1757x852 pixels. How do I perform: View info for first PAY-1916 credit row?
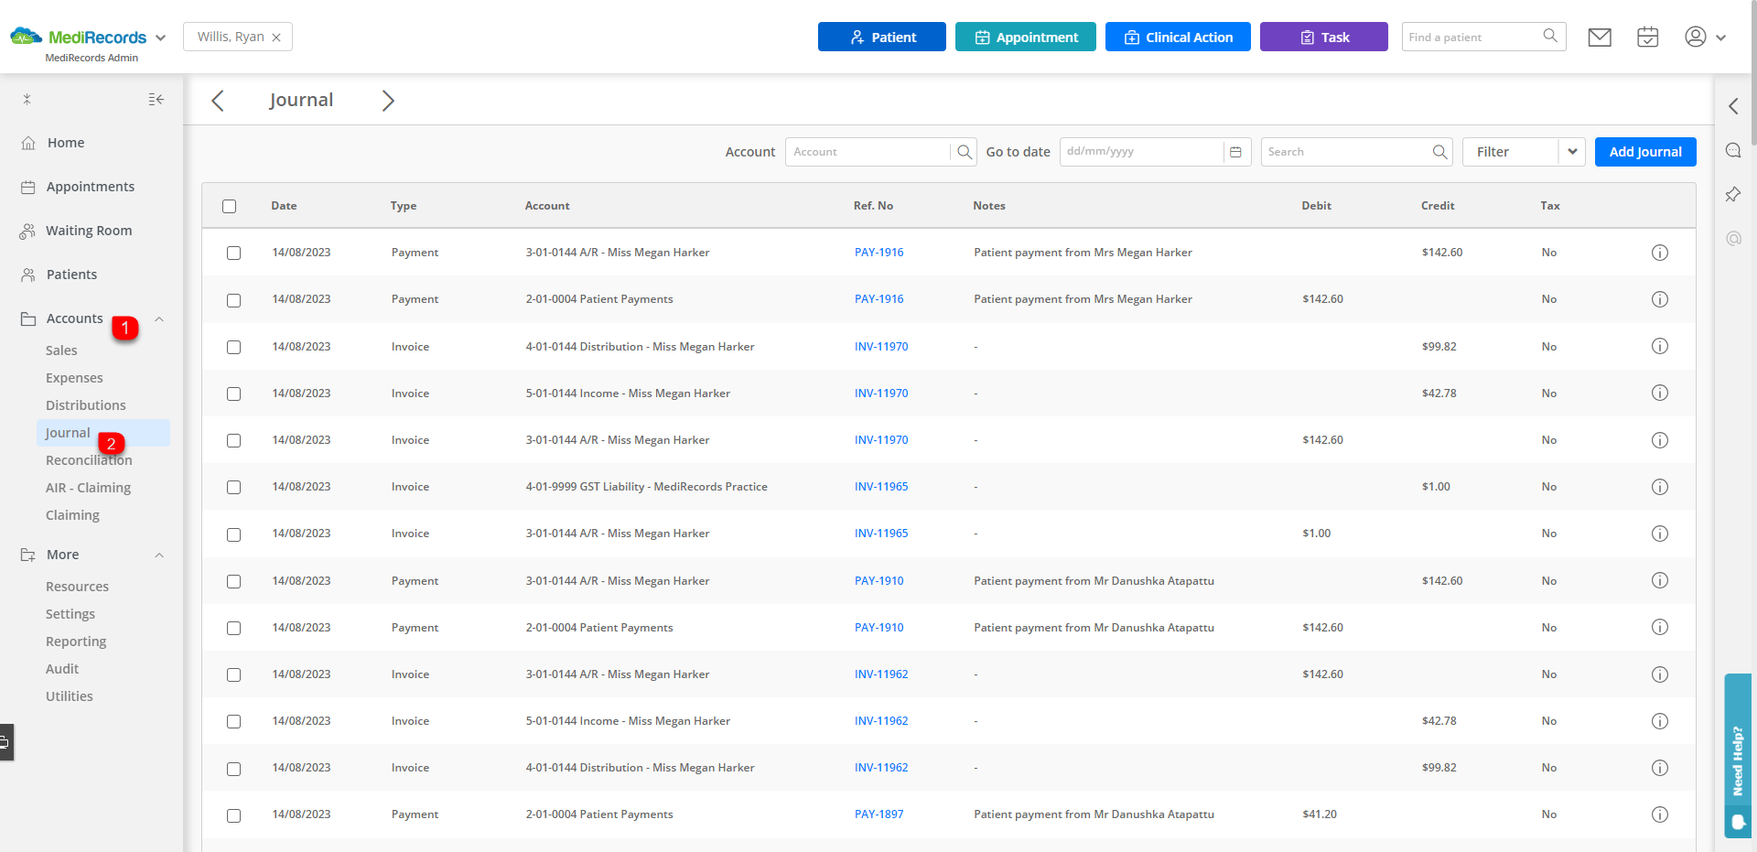(1660, 253)
